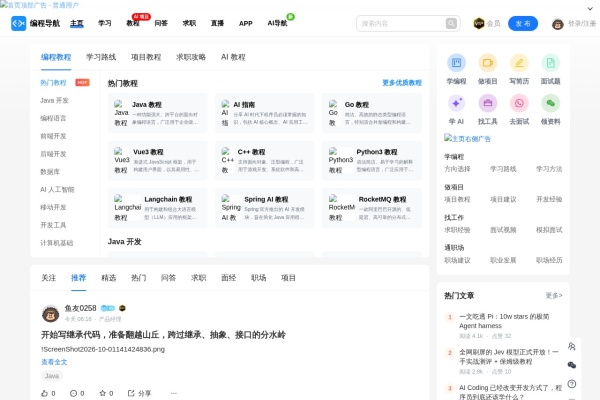The width and height of the screenshot is (600, 400).
Task: Open 教程 in top navigation
Action: point(133,23)
